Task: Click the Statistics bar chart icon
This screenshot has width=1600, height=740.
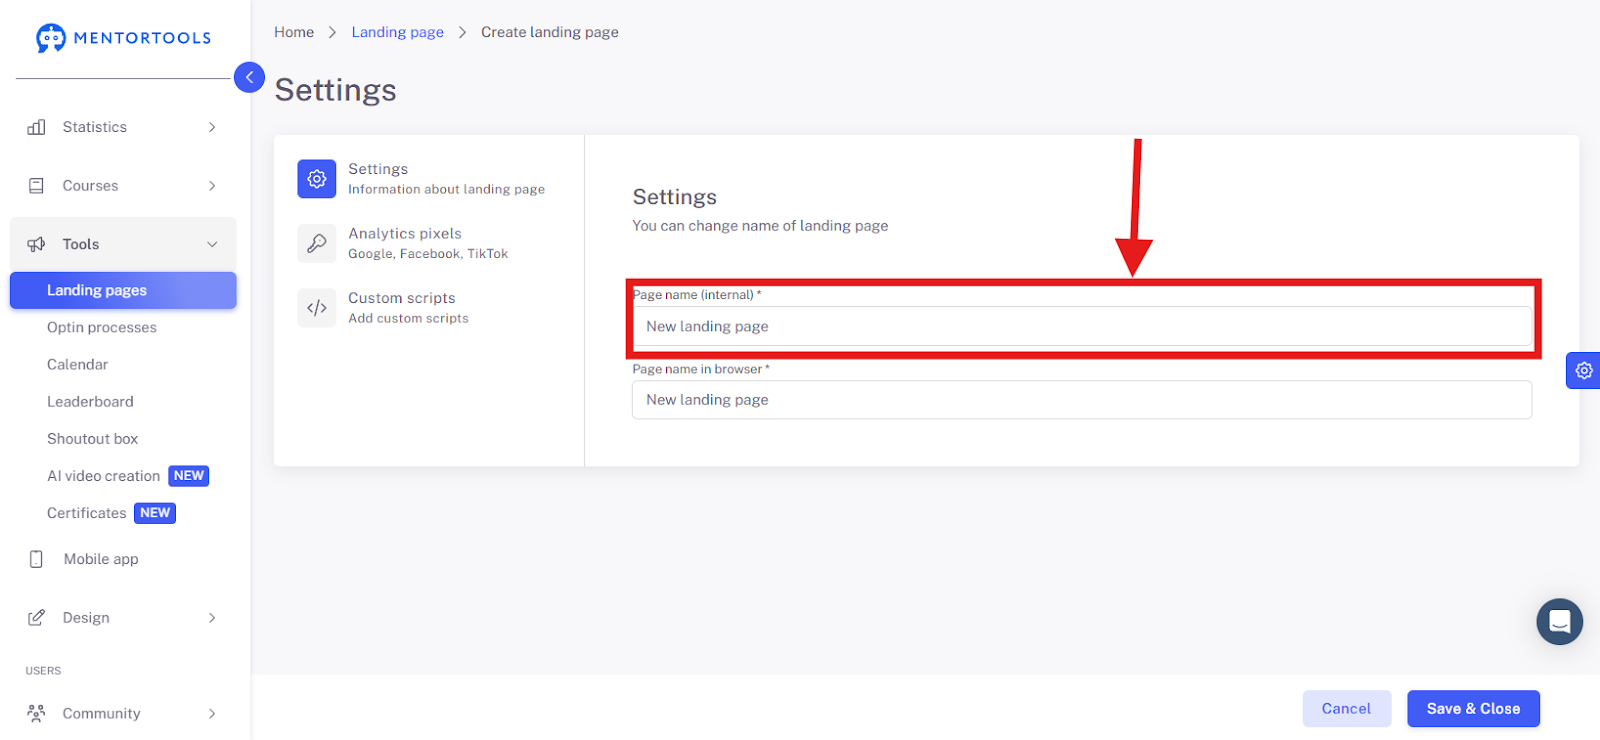Action: [x=37, y=127]
